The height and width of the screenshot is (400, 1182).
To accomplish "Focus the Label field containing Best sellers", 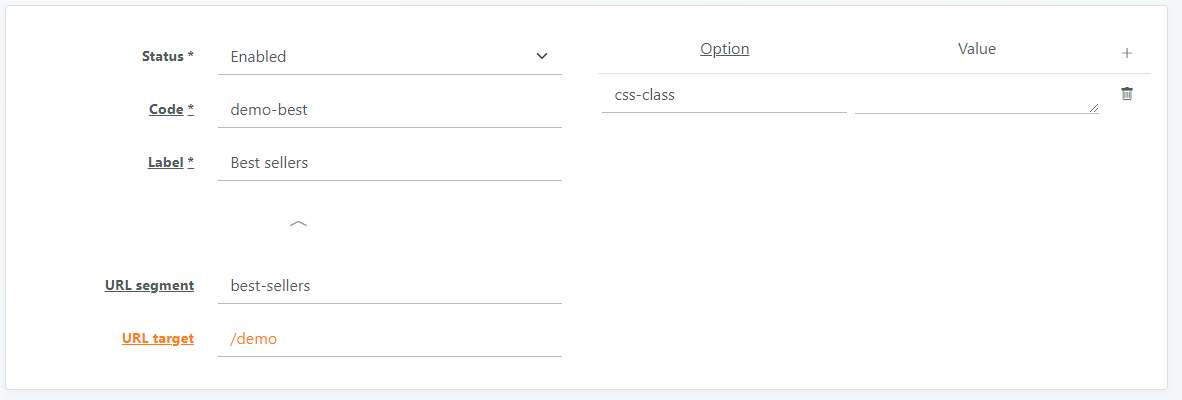I will click(x=390, y=163).
